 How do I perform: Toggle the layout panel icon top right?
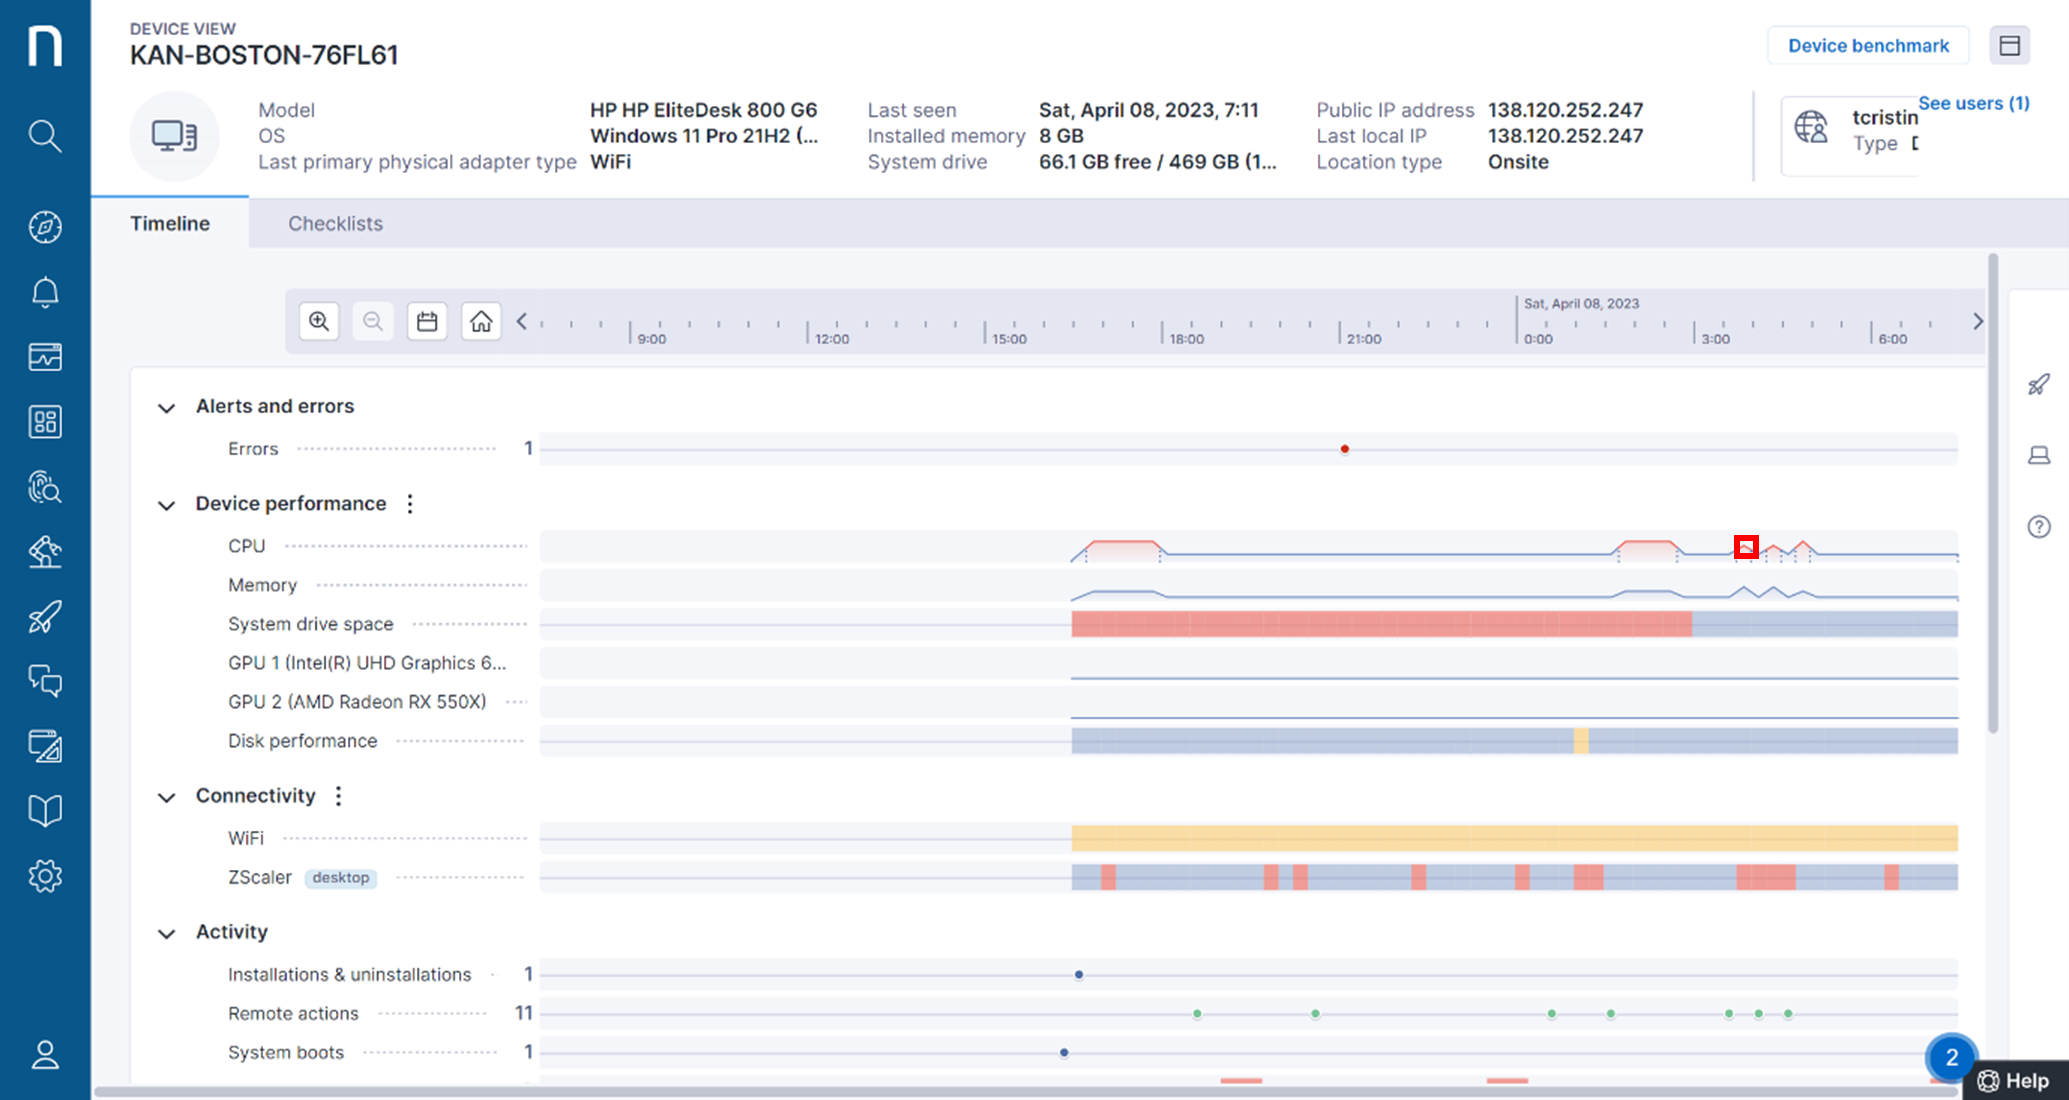[x=2009, y=46]
